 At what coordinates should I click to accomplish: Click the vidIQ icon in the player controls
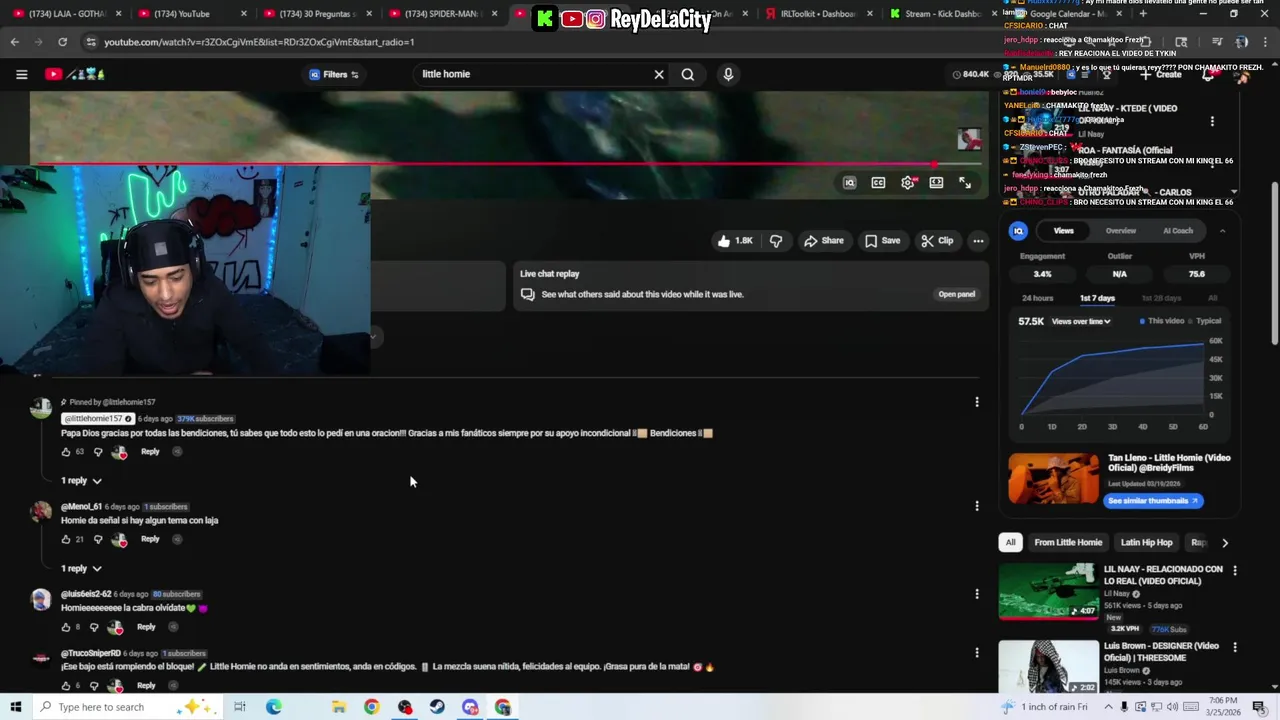tap(849, 183)
